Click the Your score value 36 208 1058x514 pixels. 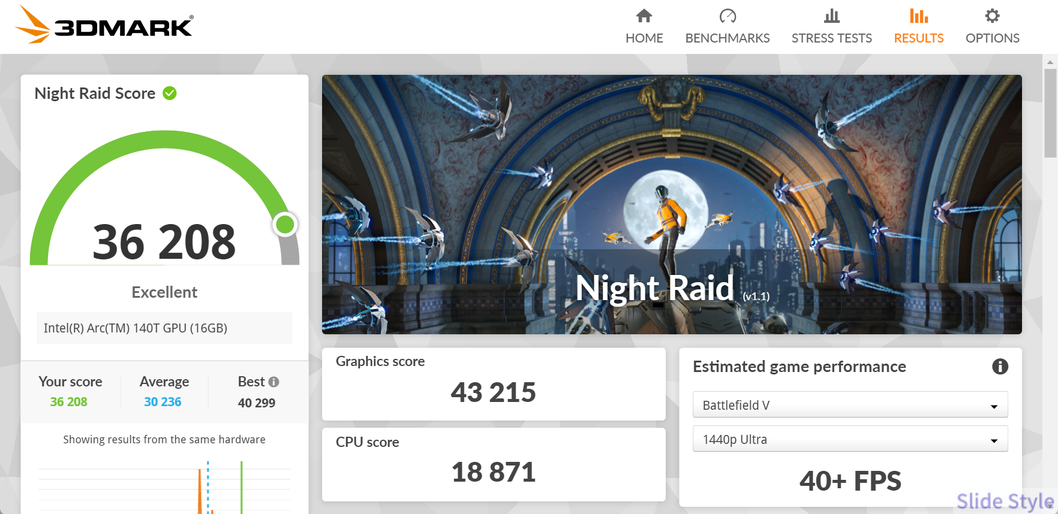tap(68, 402)
